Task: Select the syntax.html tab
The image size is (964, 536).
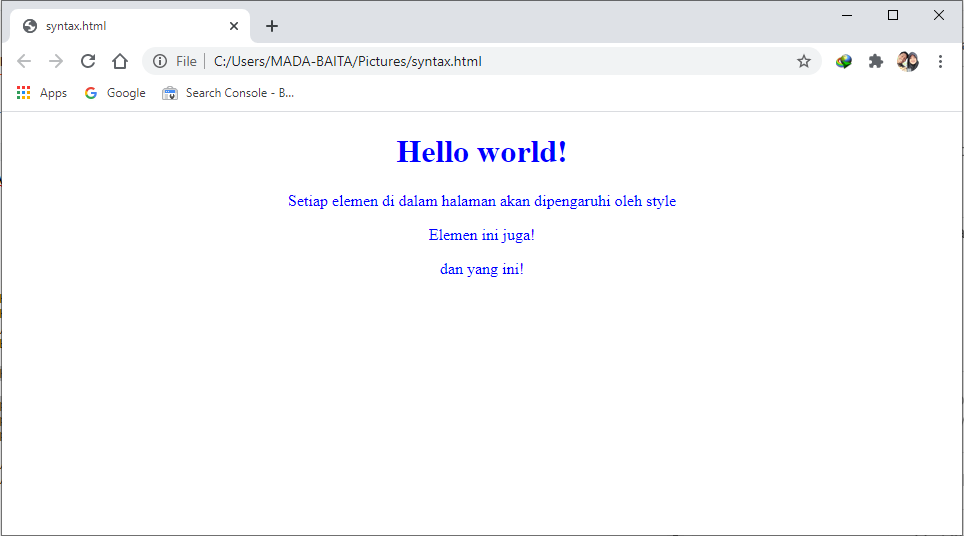Action: (130, 26)
